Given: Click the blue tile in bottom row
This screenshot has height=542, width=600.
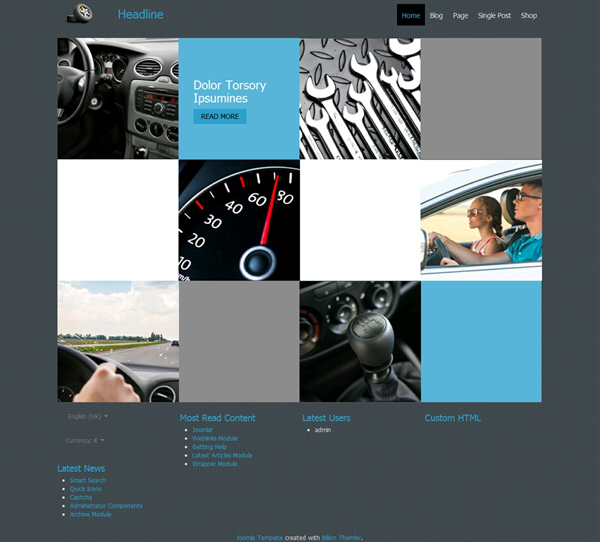Looking at the screenshot, I should pyautogui.click(x=481, y=341).
